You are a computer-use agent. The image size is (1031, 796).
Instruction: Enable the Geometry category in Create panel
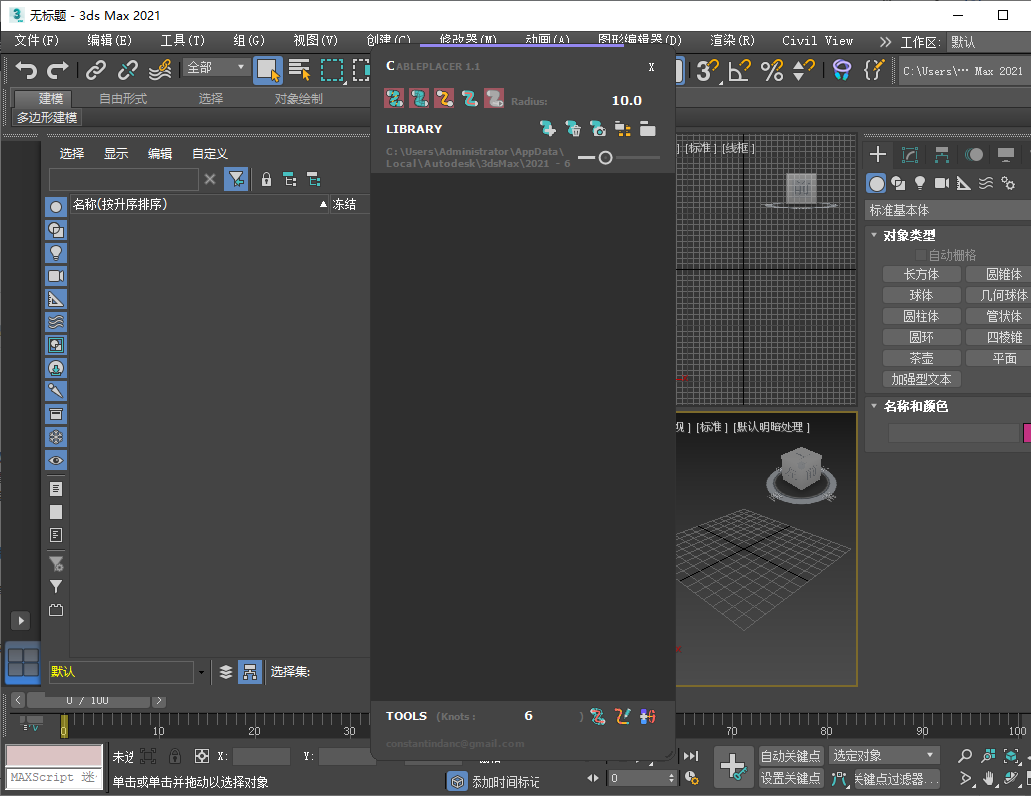tap(877, 182)
